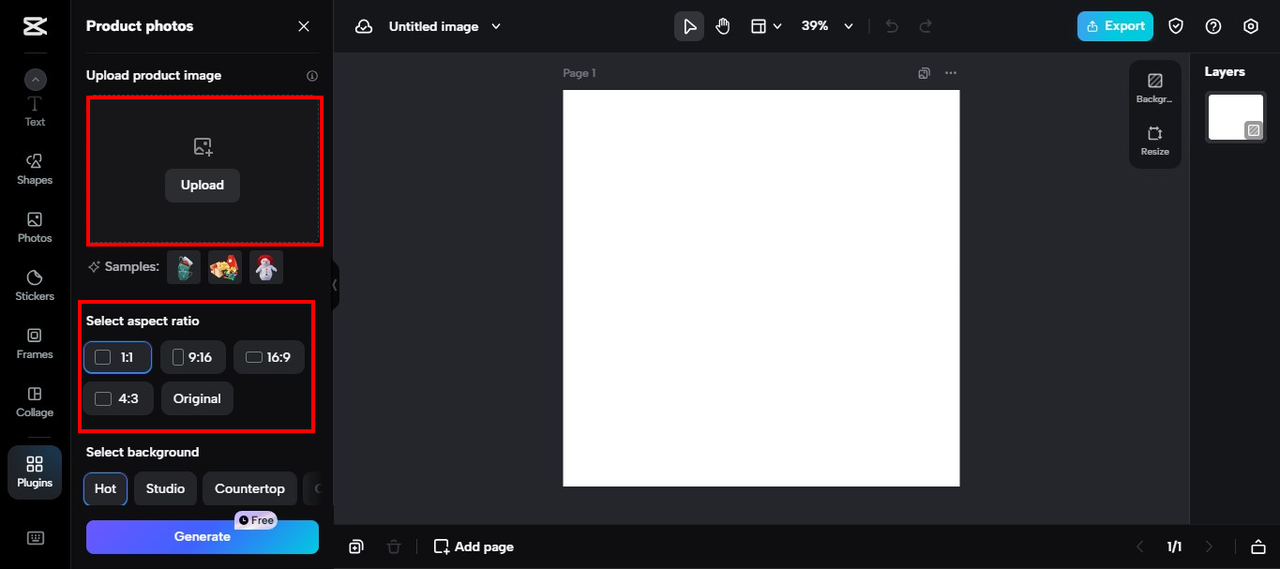Go to previous page arrow

[x=1139, y=547]
